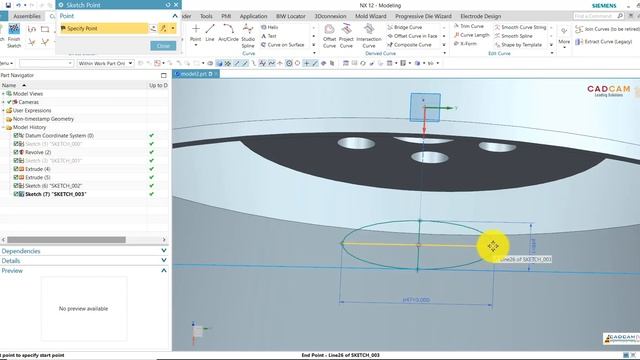Click the Undo icon in title bar
640x360 pixels.
(18, 5)
